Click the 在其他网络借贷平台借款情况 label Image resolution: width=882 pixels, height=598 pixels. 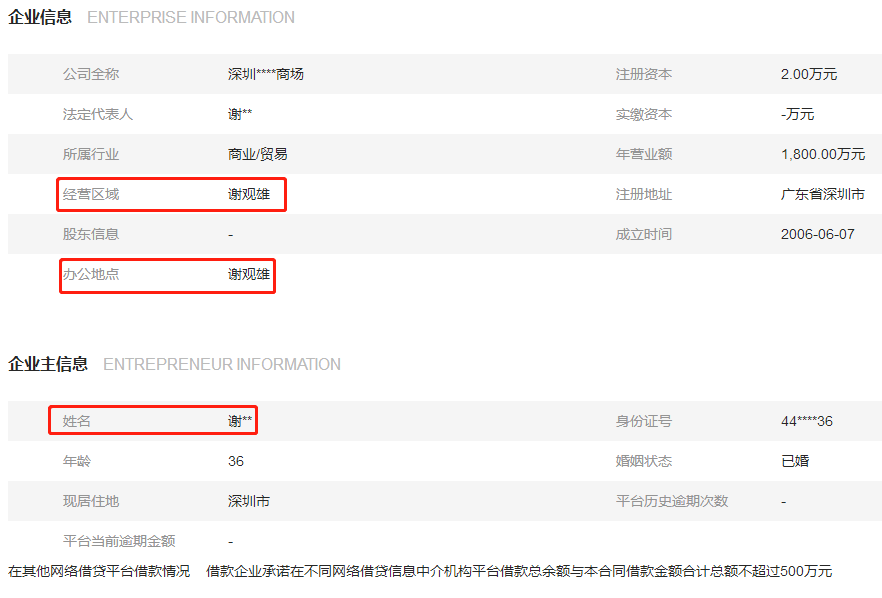click(99, 572)
